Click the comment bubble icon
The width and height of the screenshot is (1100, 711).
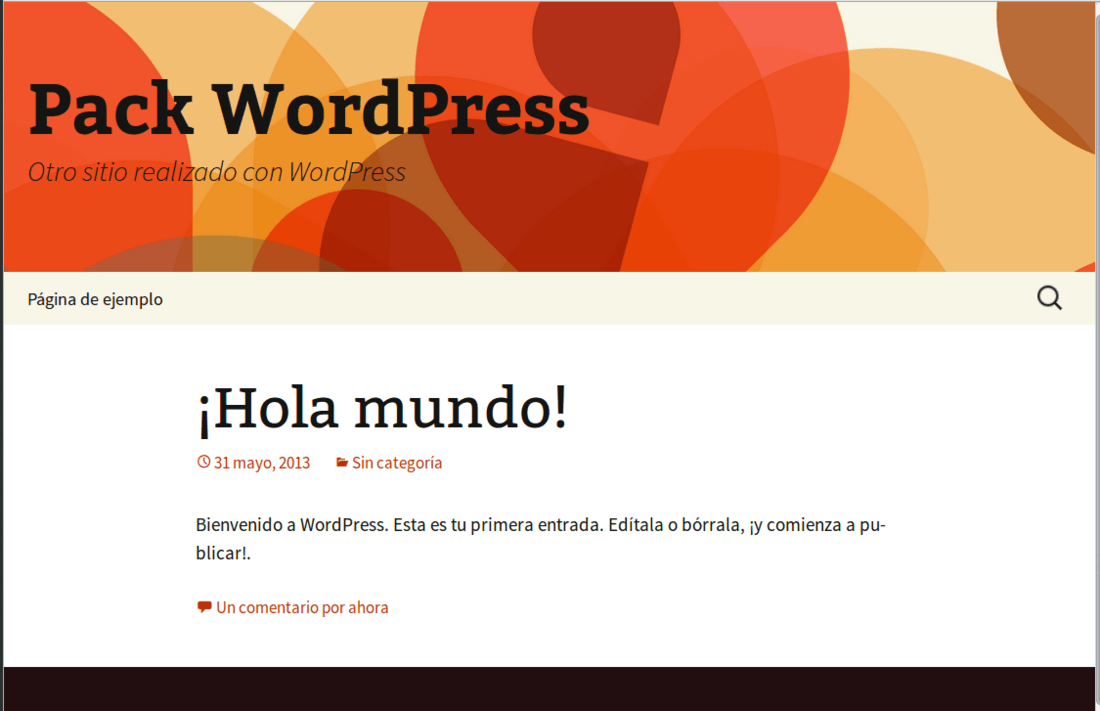(204, 607)
